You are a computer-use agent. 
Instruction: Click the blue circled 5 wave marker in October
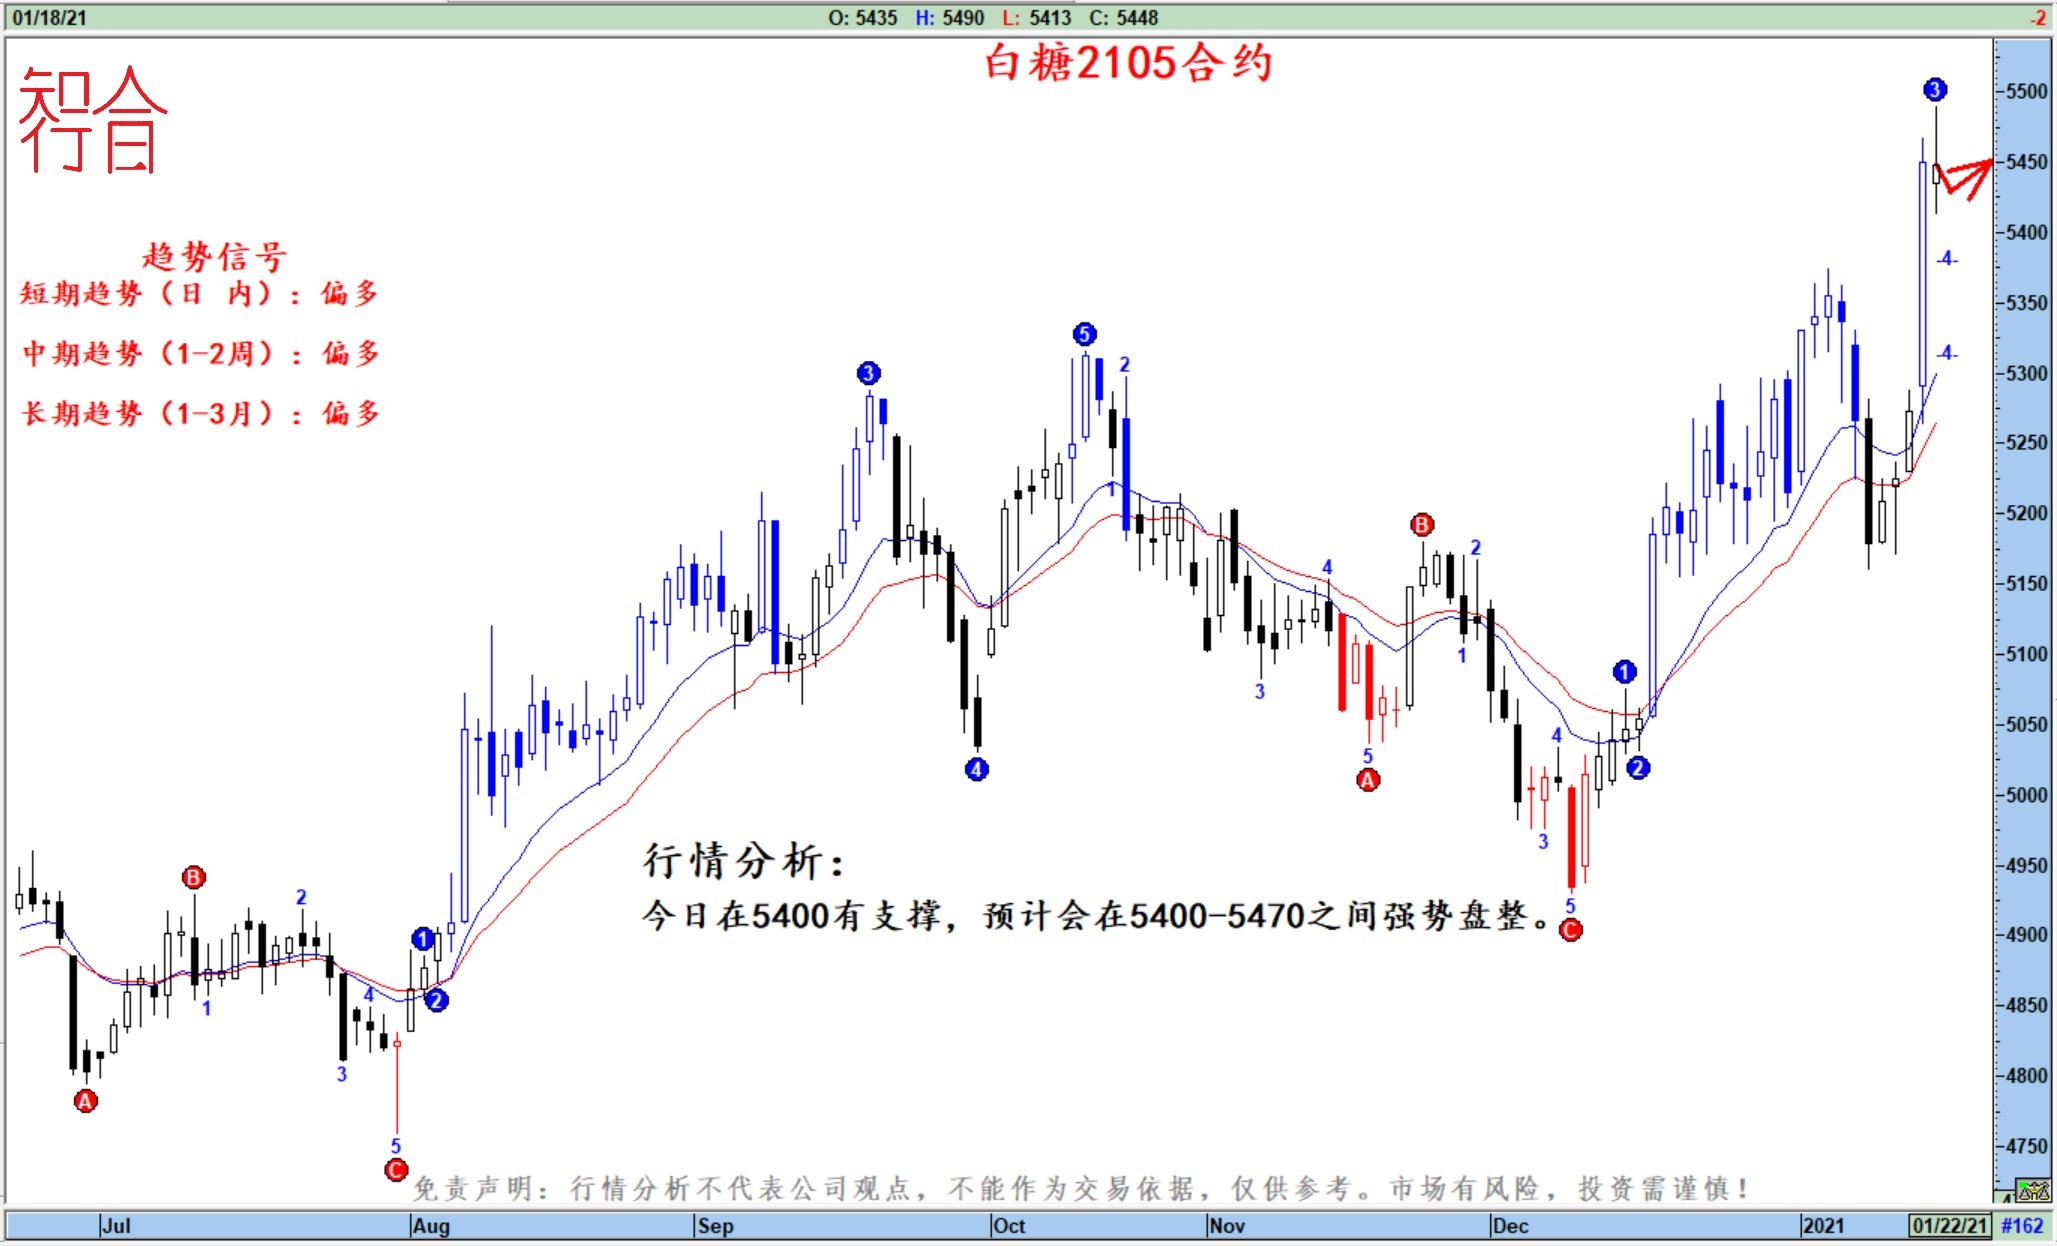tap(1084, 334)
